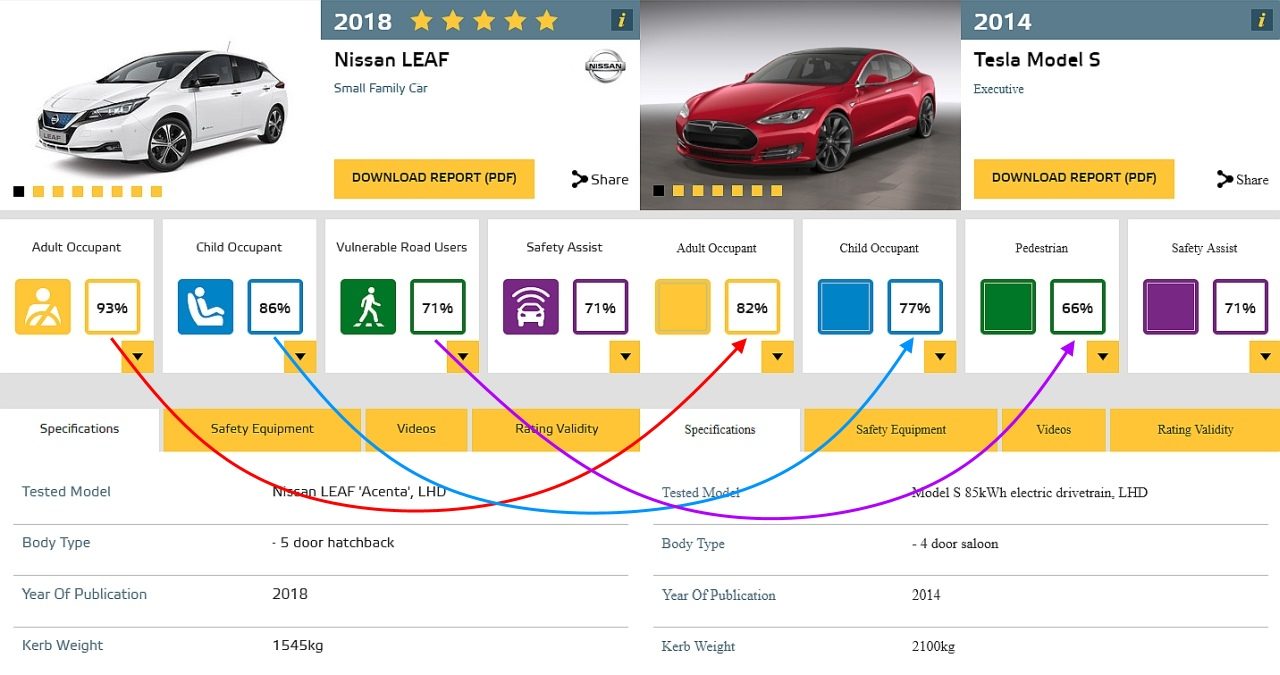Viewport: 1280px width, 675px height.
Task: Click the green Tesla Pedestrian swatch
Action: point(1008,307)
